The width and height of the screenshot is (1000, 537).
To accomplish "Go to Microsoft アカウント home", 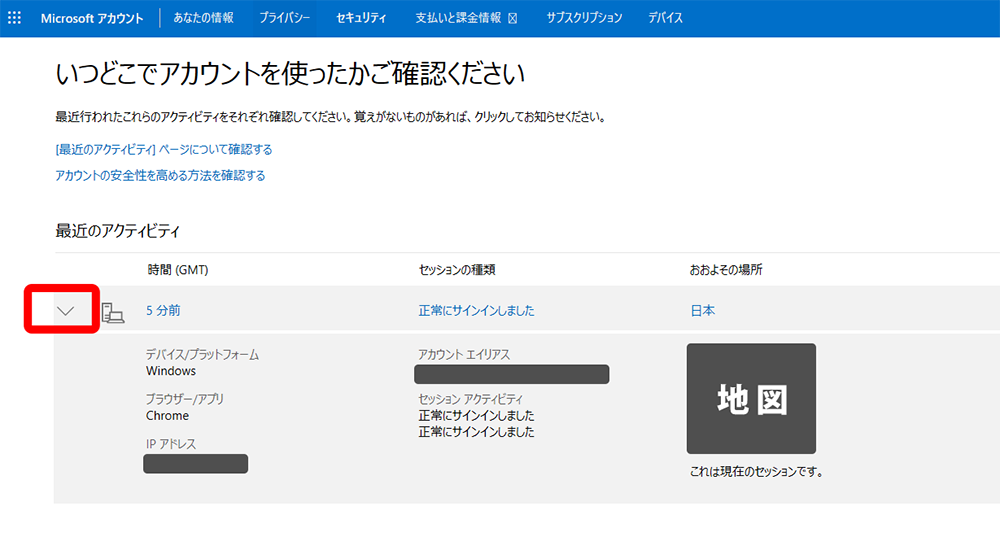I will 92,18.
